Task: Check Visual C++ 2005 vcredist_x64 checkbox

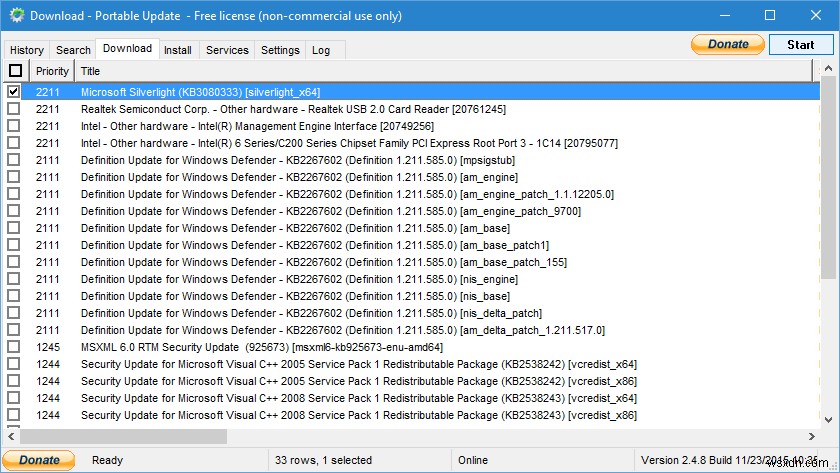Action: 13,364
